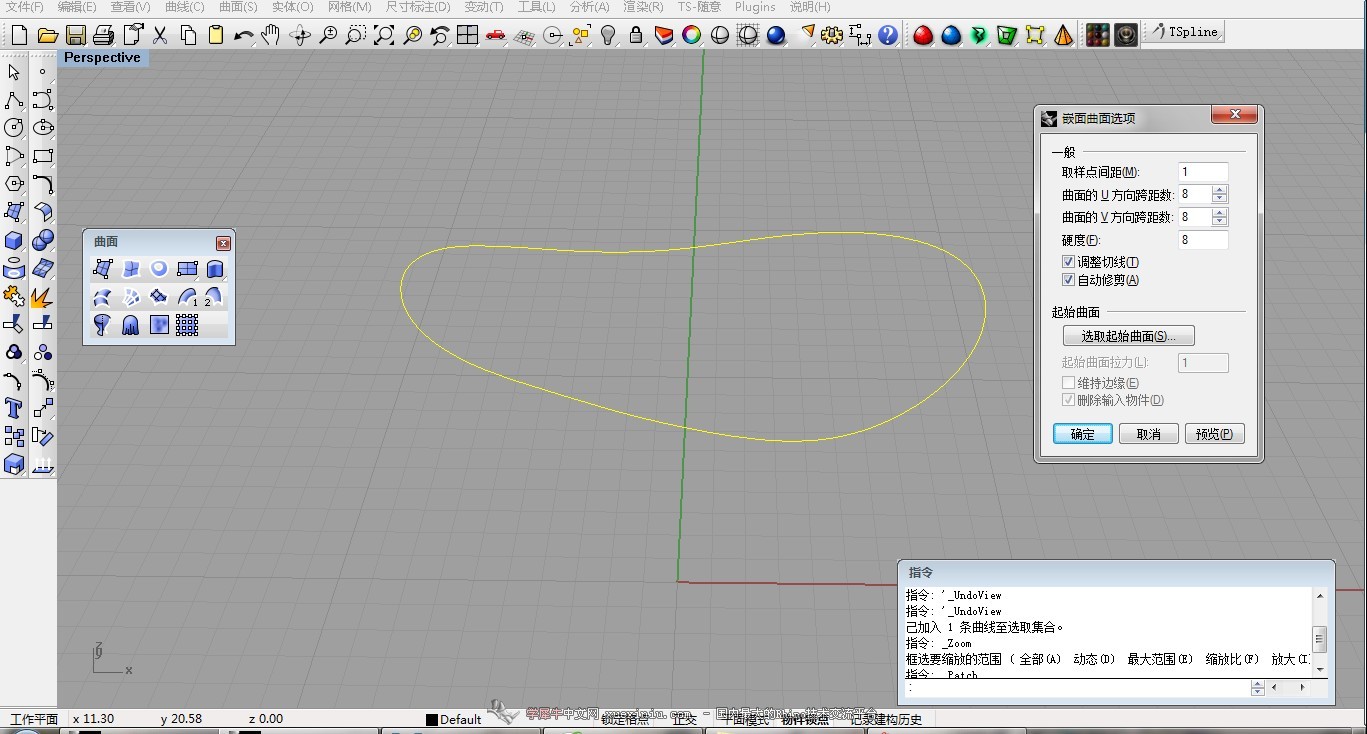This screenshot has height=734, width=1367.
Task: Open options with the gear icon
Action: coord(831,36)
